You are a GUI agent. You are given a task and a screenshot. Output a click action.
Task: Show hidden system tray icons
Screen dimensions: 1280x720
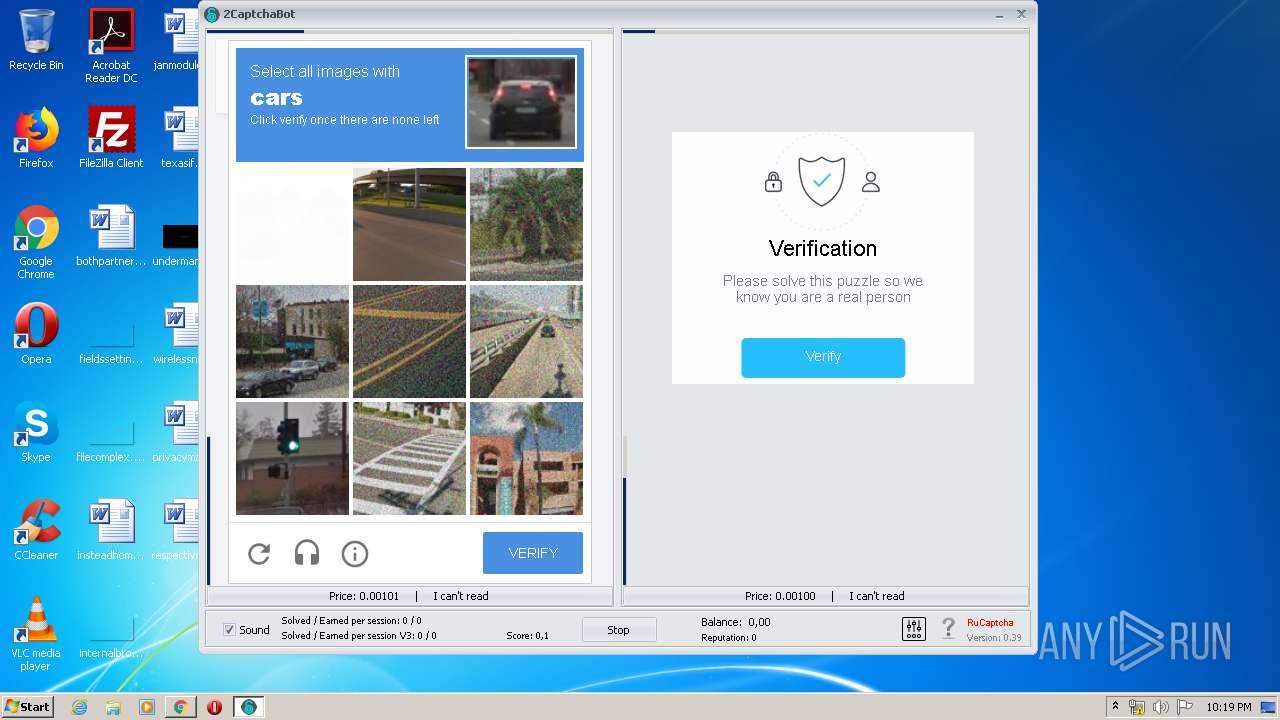point(1115,706)
